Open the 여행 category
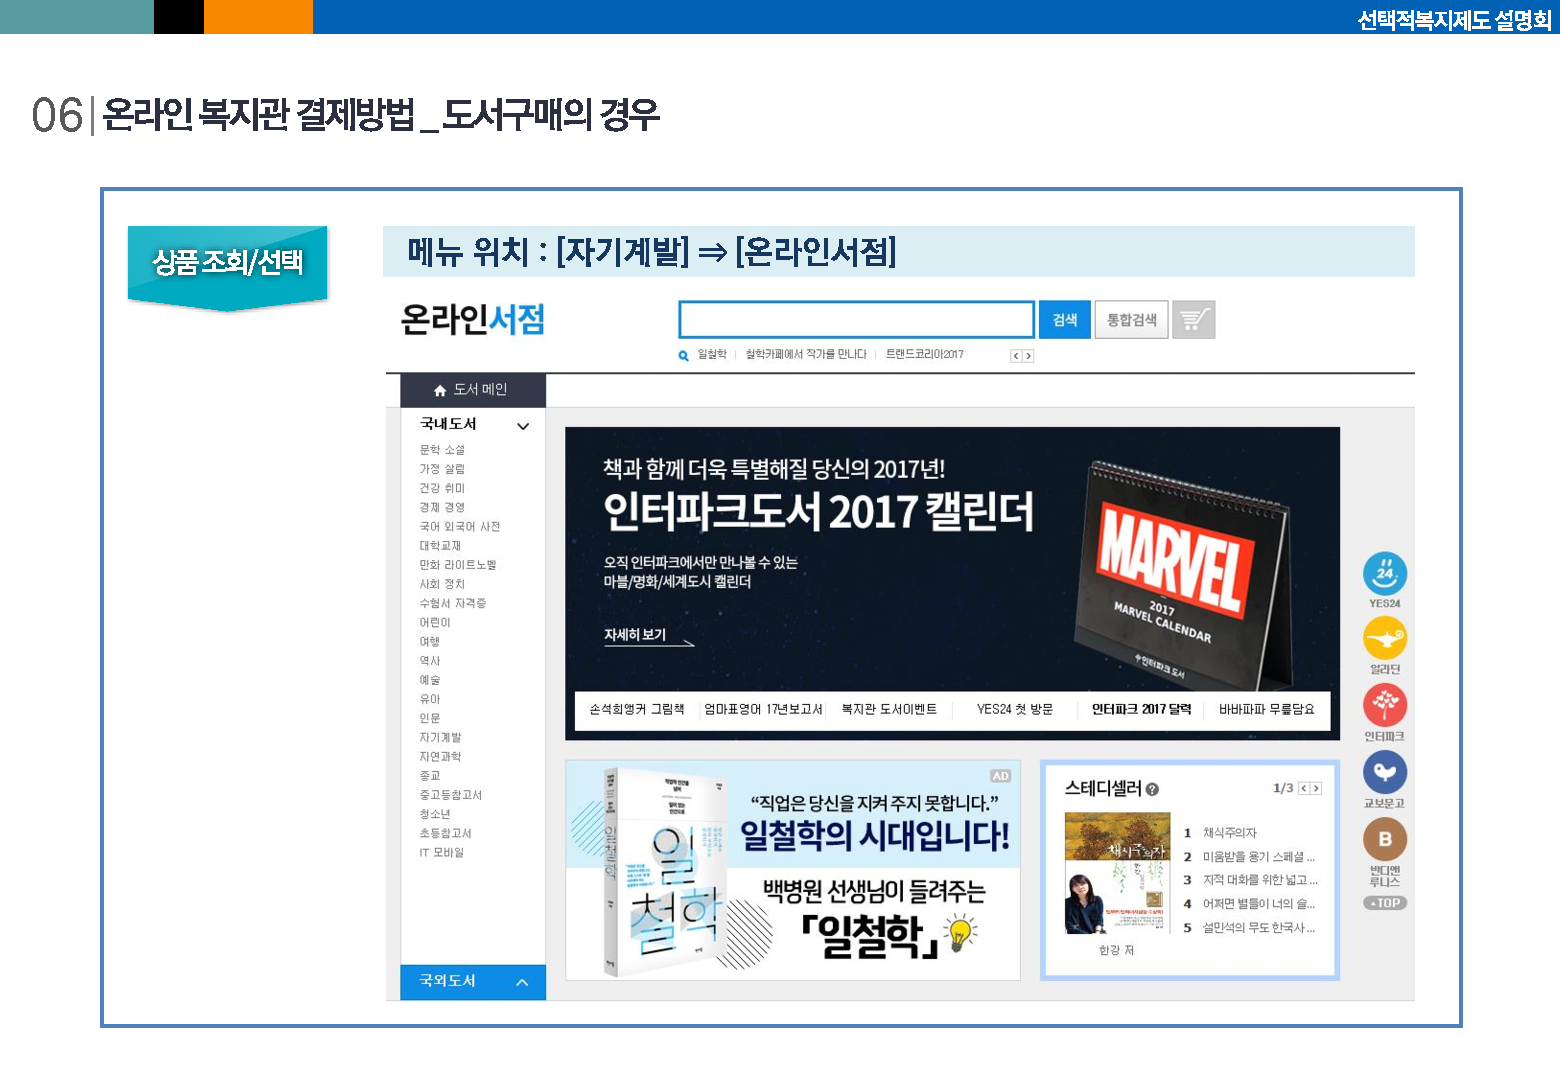Screen dimensions: 1560x1080 430,642
